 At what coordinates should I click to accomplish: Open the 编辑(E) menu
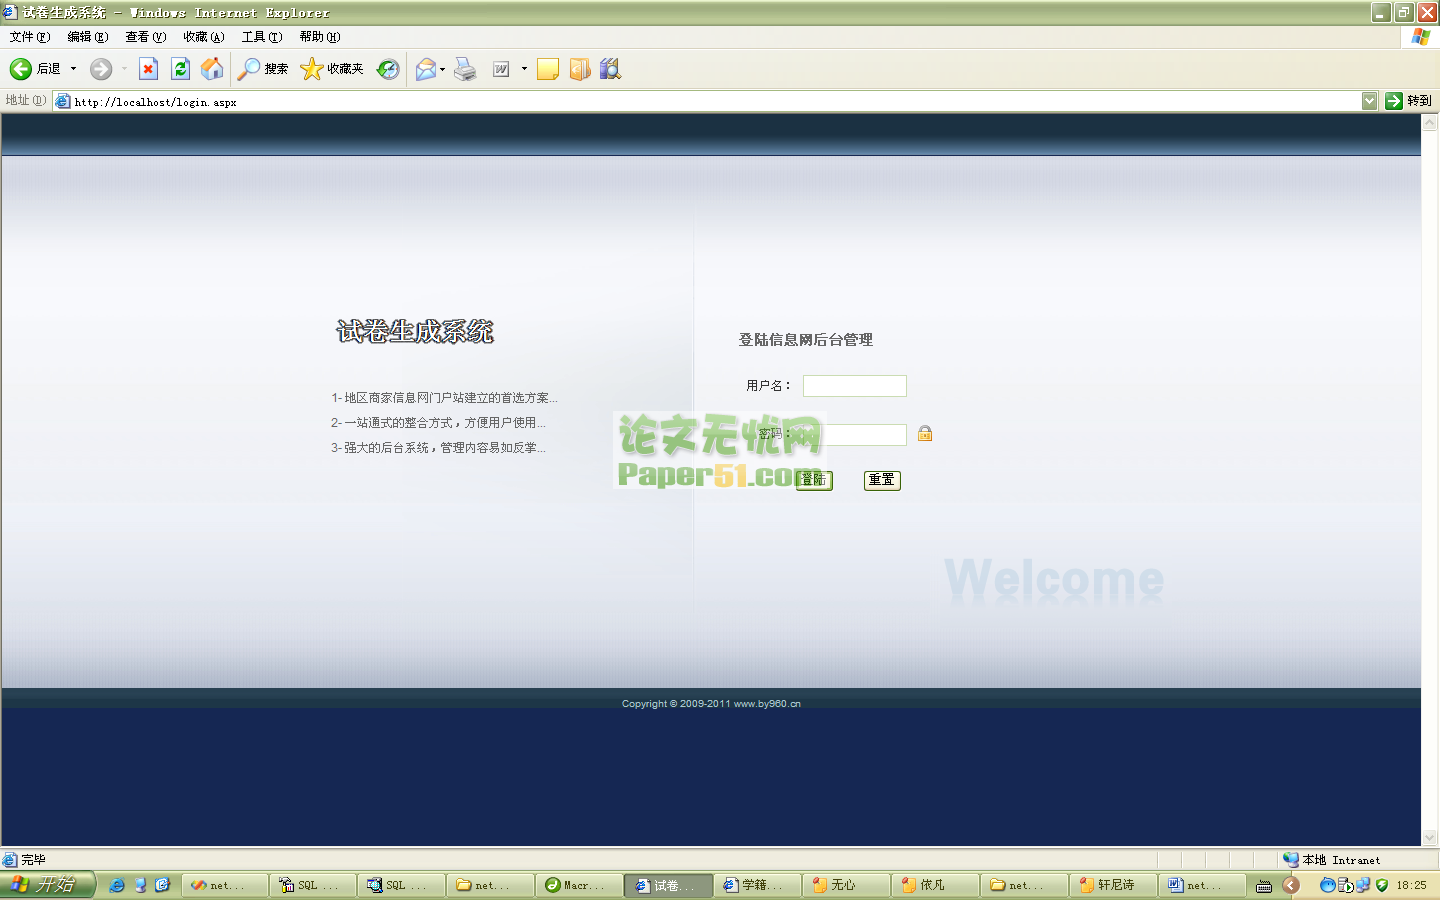pos(88,37)
